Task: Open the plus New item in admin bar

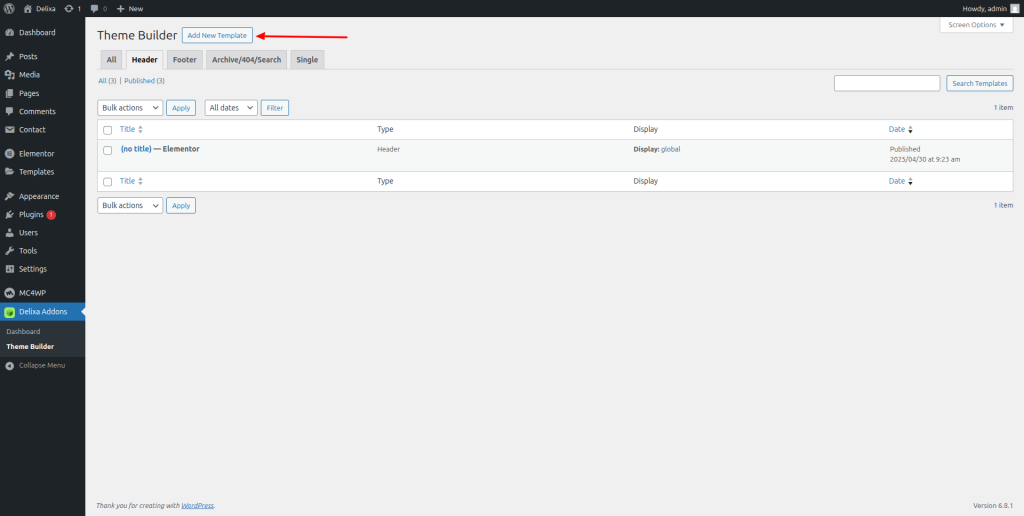Action: pos(130,8)
